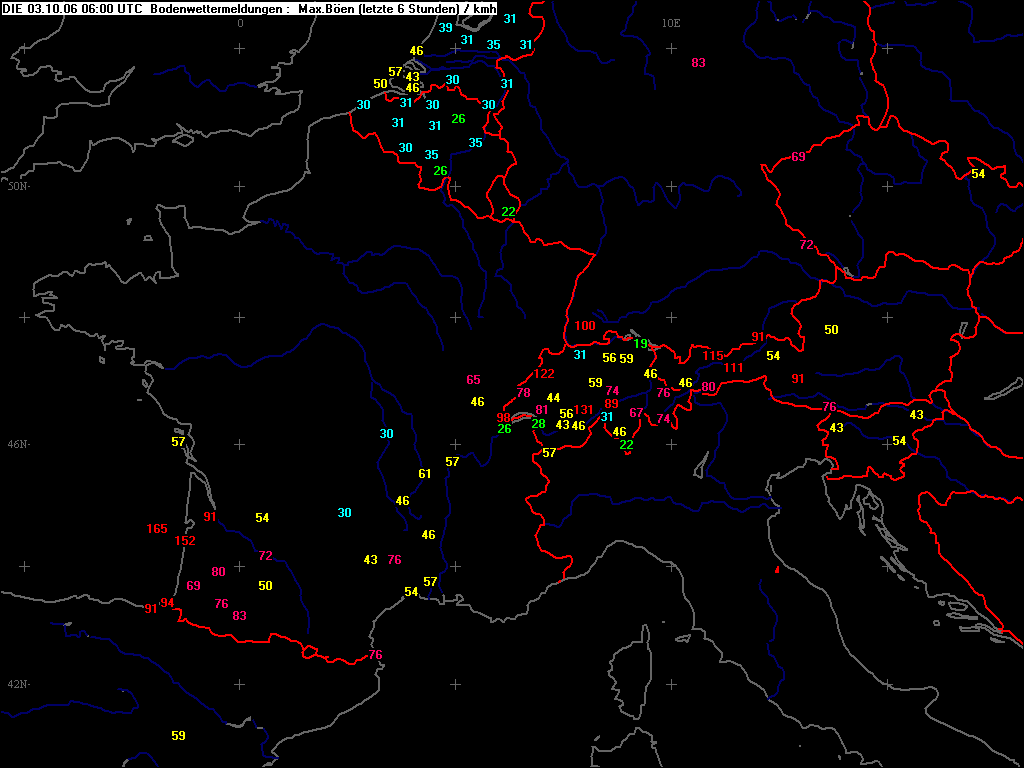Viewport: 1024px width, 768px height.
Task: Select the yellow 61 gust reading
Action: click(x=424, y=473)
